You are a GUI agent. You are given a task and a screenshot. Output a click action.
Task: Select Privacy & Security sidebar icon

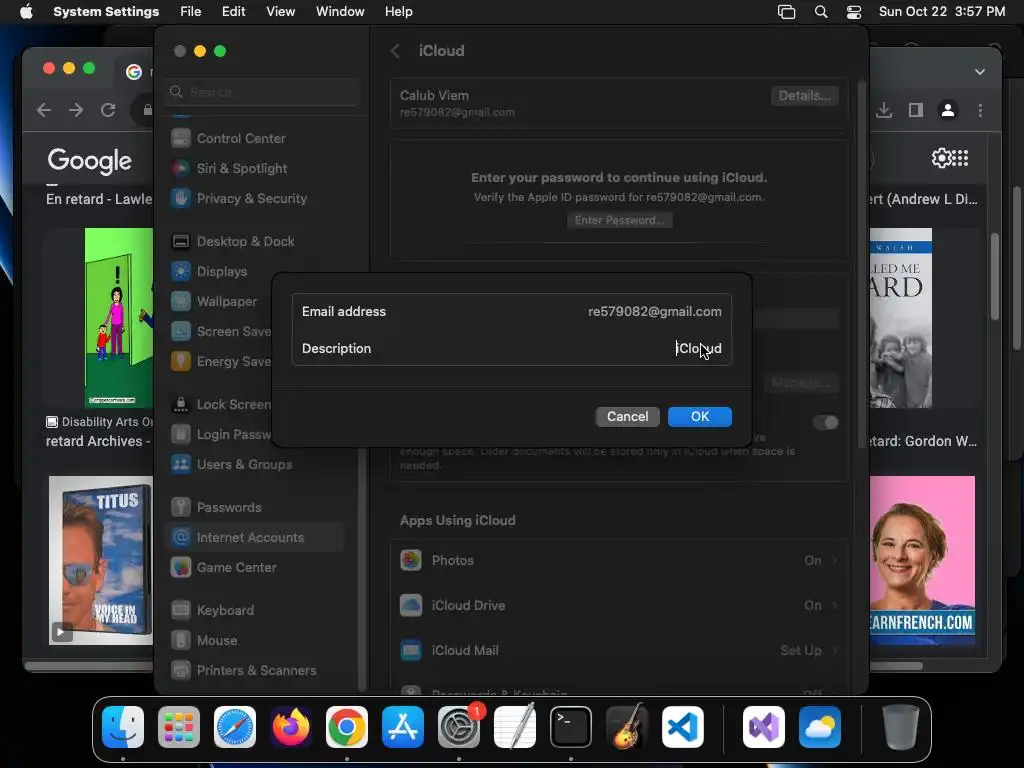tap(181, 198)
